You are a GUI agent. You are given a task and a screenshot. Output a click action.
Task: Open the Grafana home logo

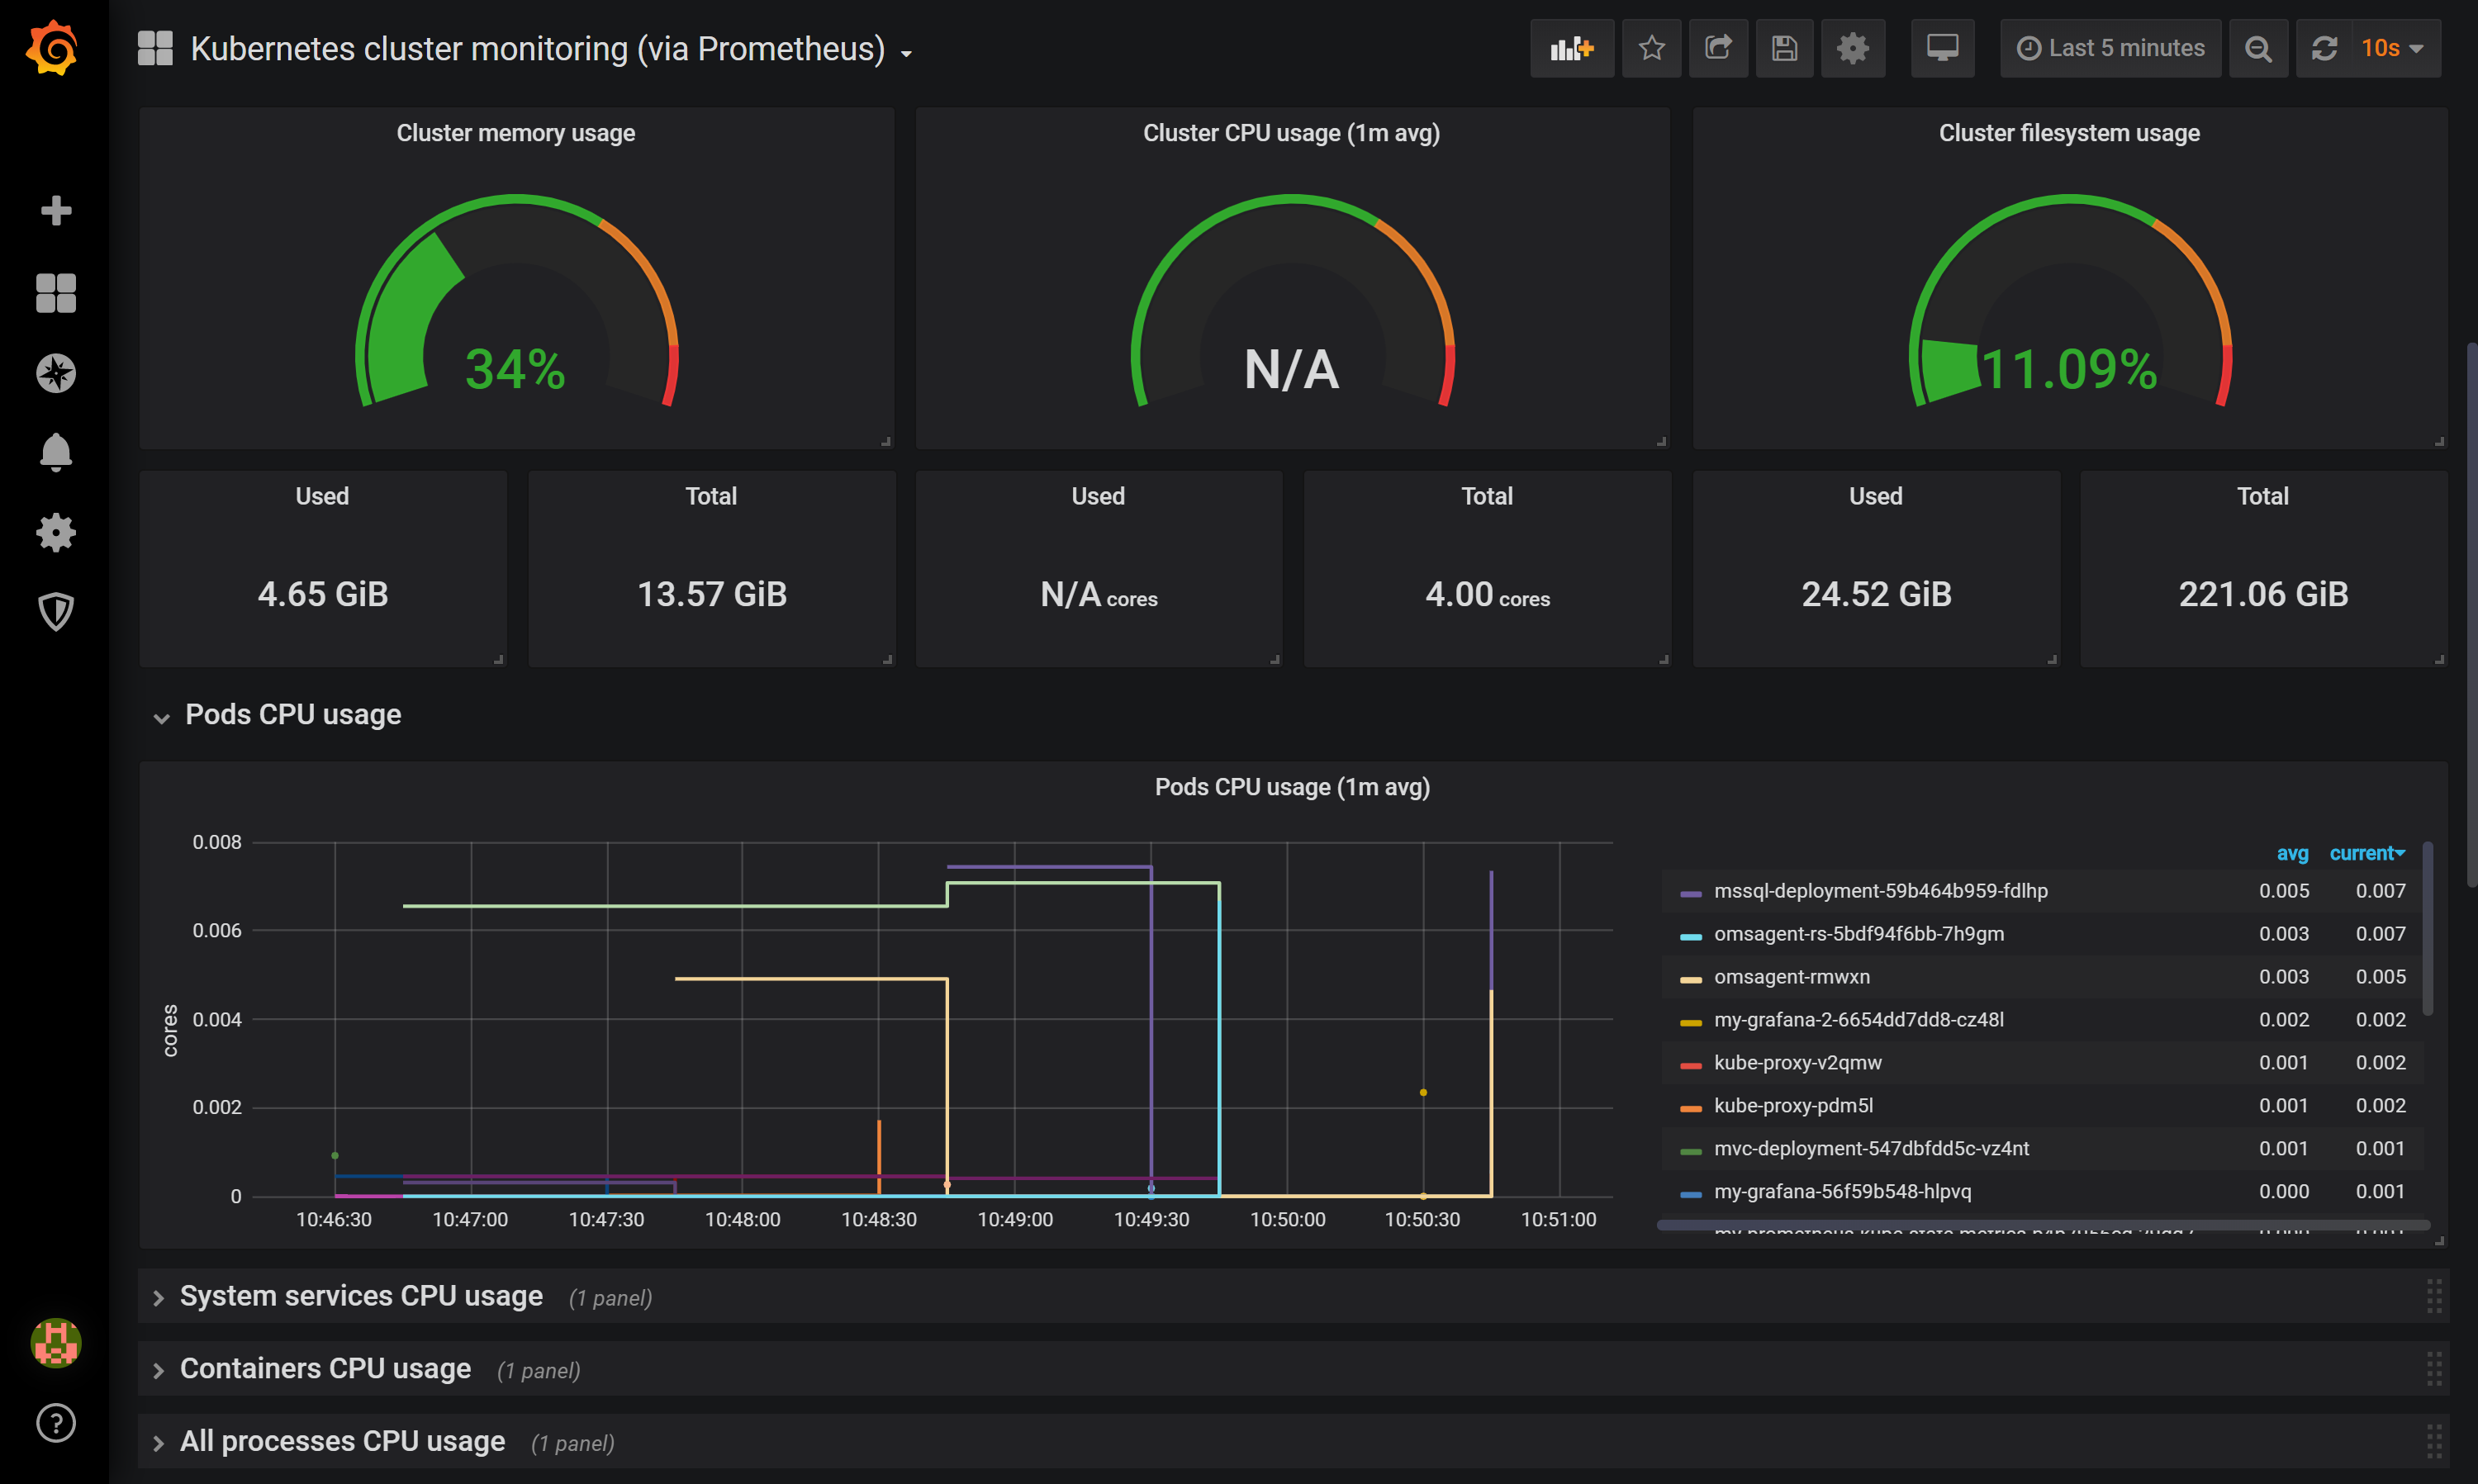point(54,47)
